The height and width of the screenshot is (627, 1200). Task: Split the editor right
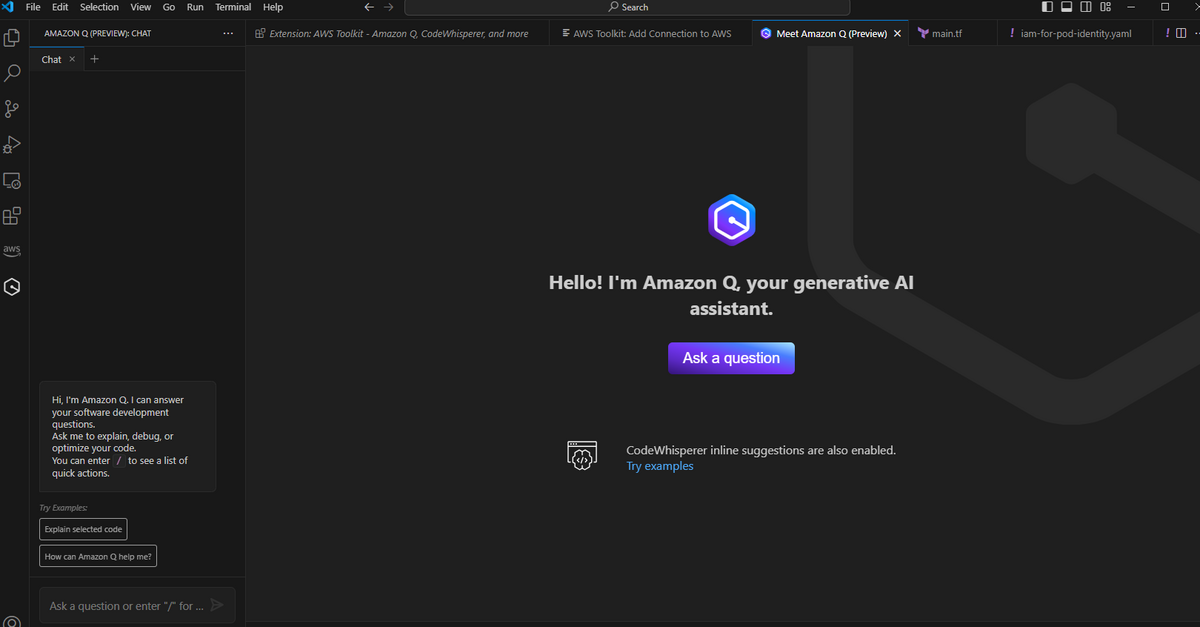click(x=1181, y=33)
